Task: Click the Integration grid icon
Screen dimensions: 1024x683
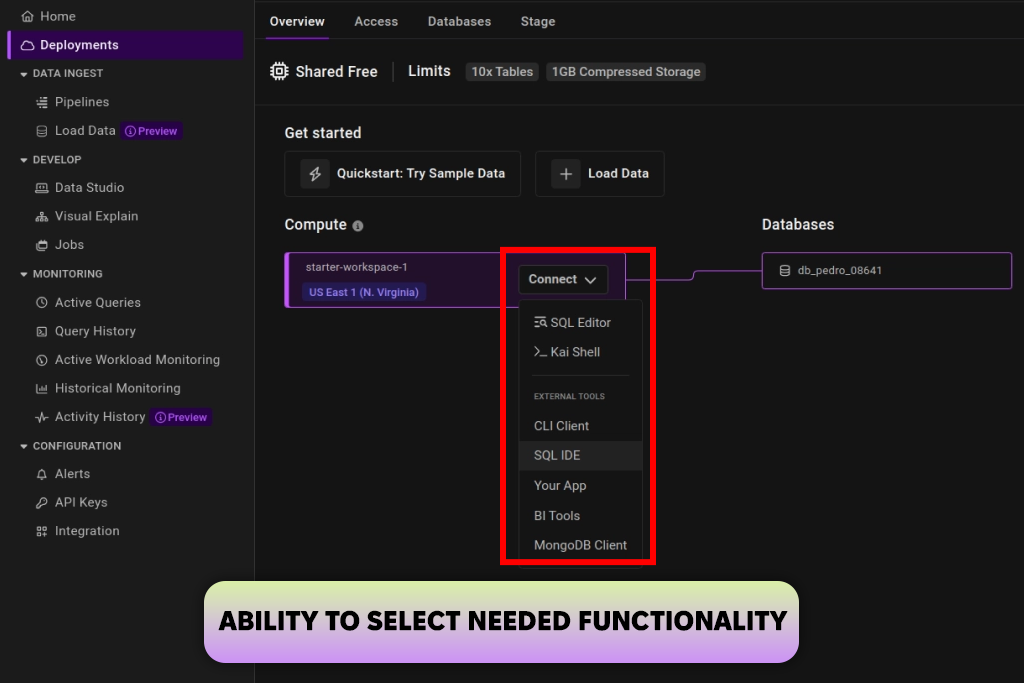Action: pos(42,532)
